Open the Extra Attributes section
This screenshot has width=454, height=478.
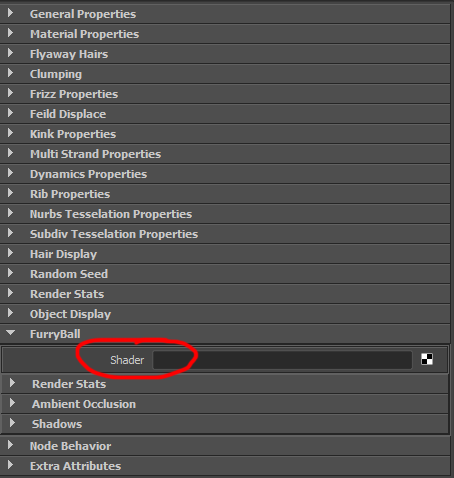click(x=10, y=465)
